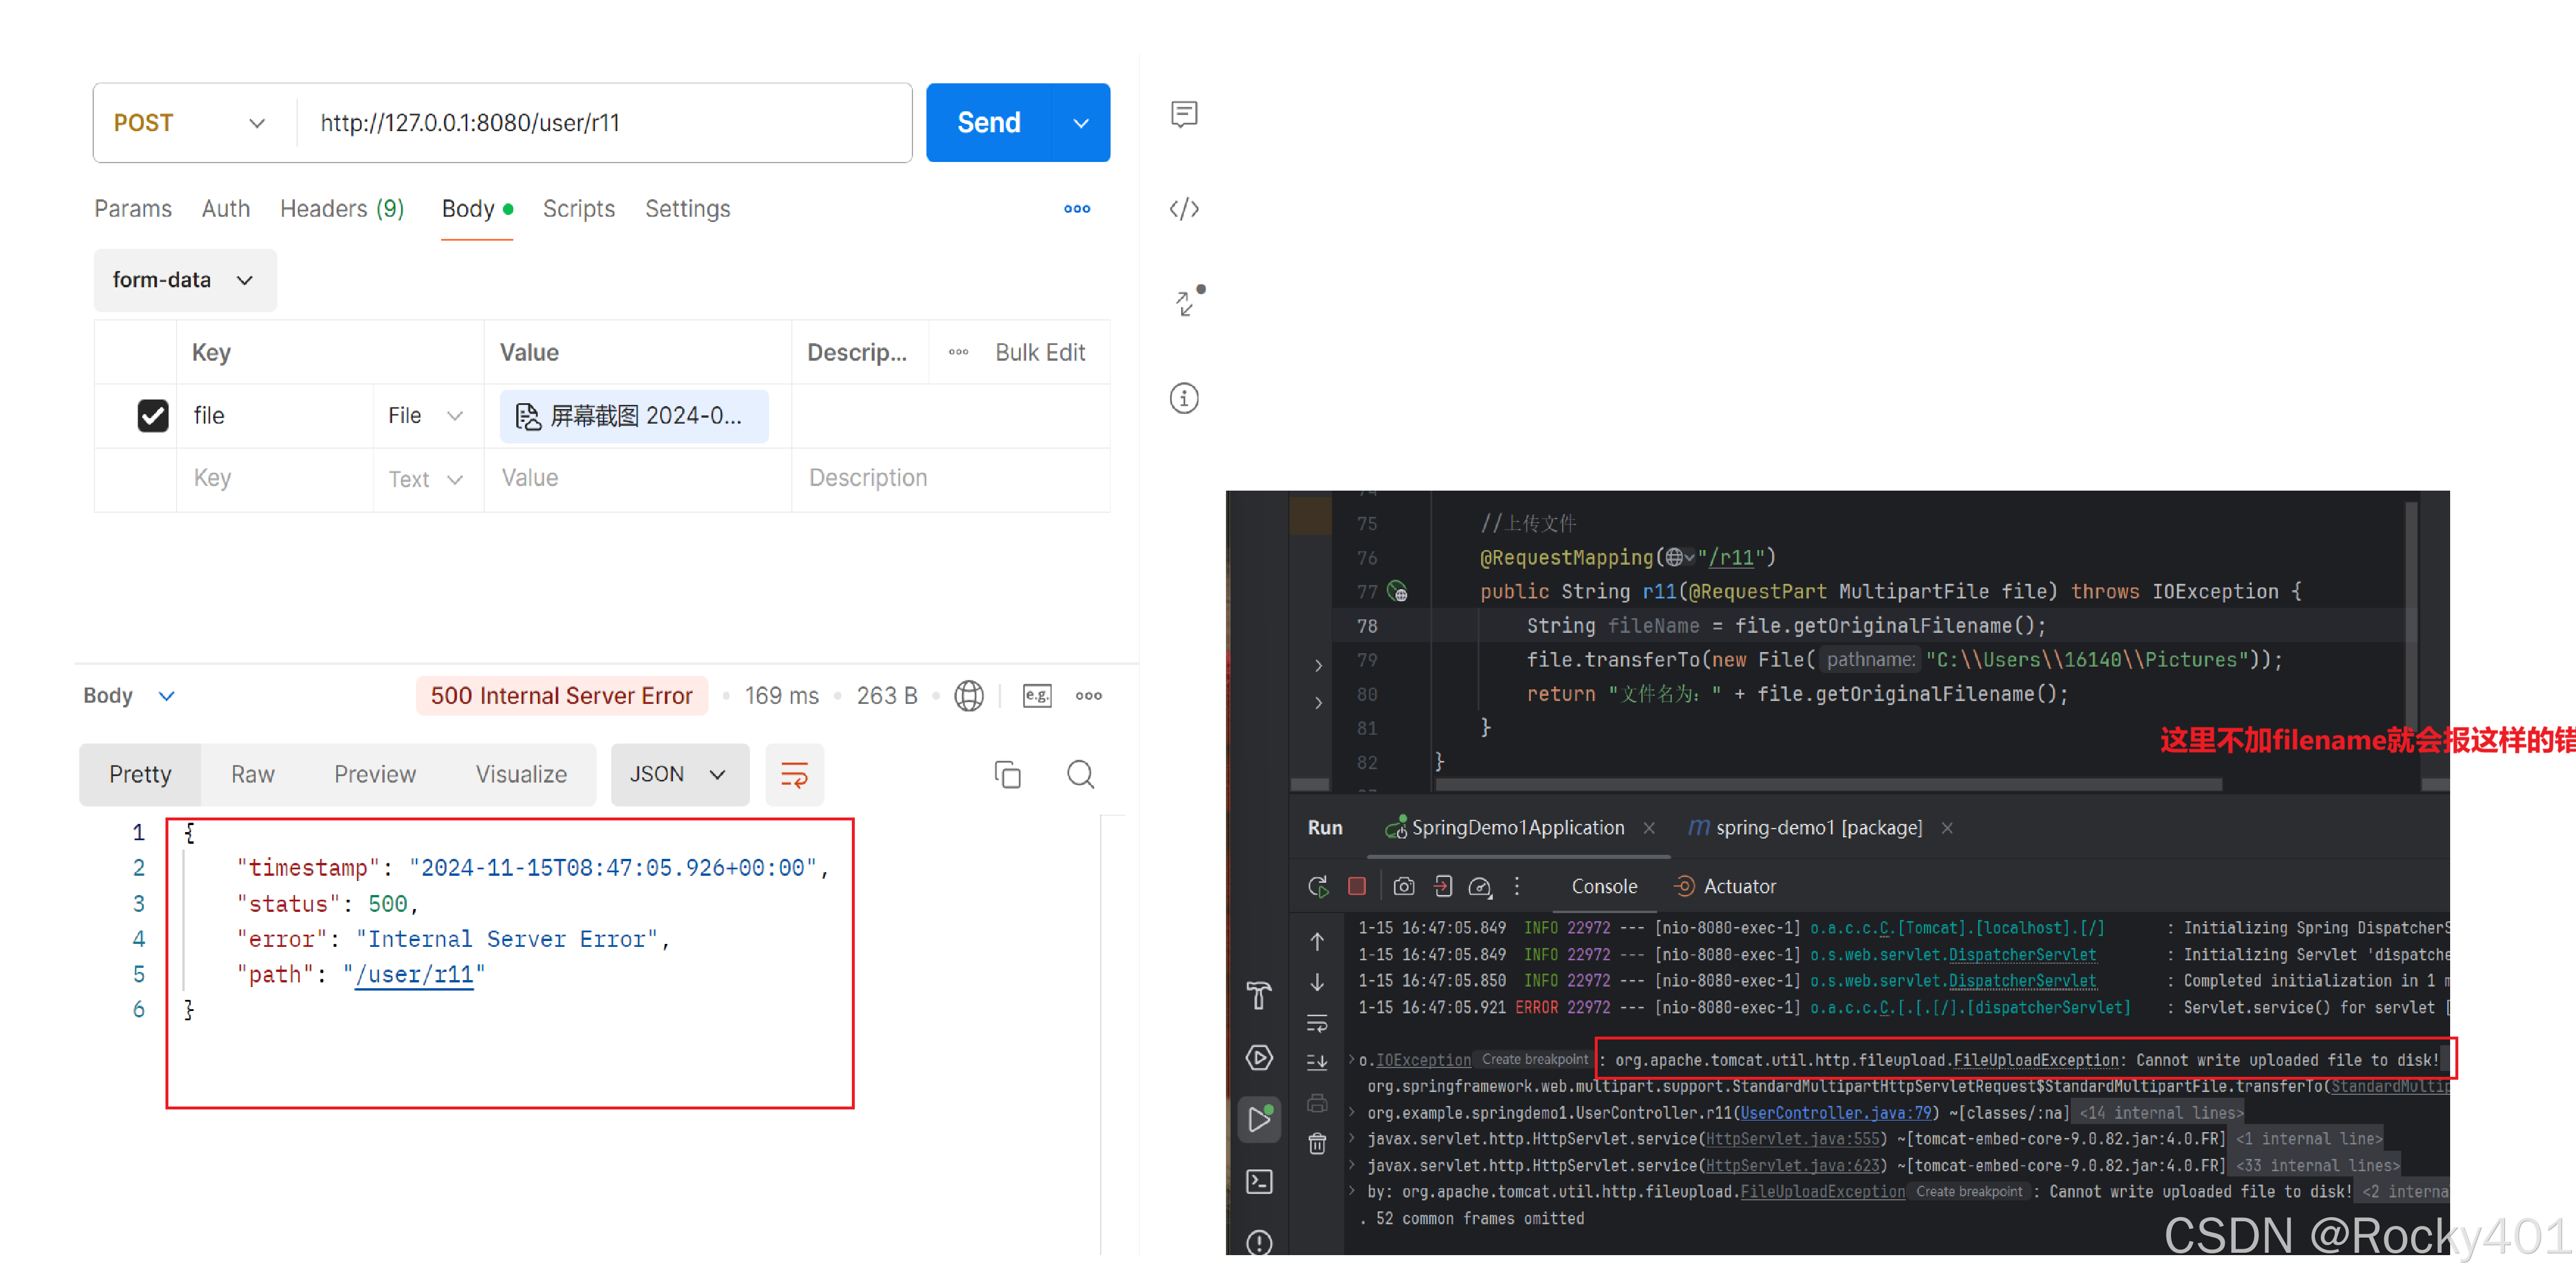
Task: Click the UserController.java:79 stack trace link
Action: click(1835, 1113)
